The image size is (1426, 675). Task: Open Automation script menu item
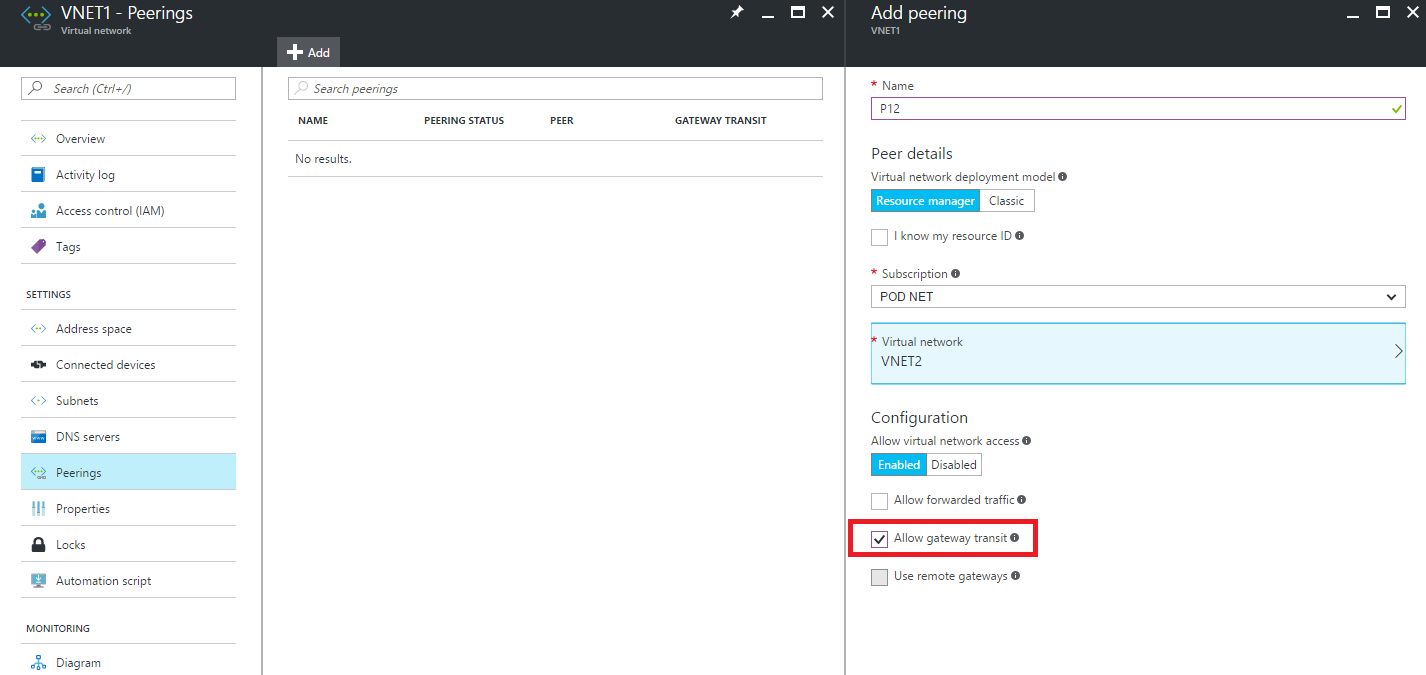pyautogui.click(x=103, y=581)
